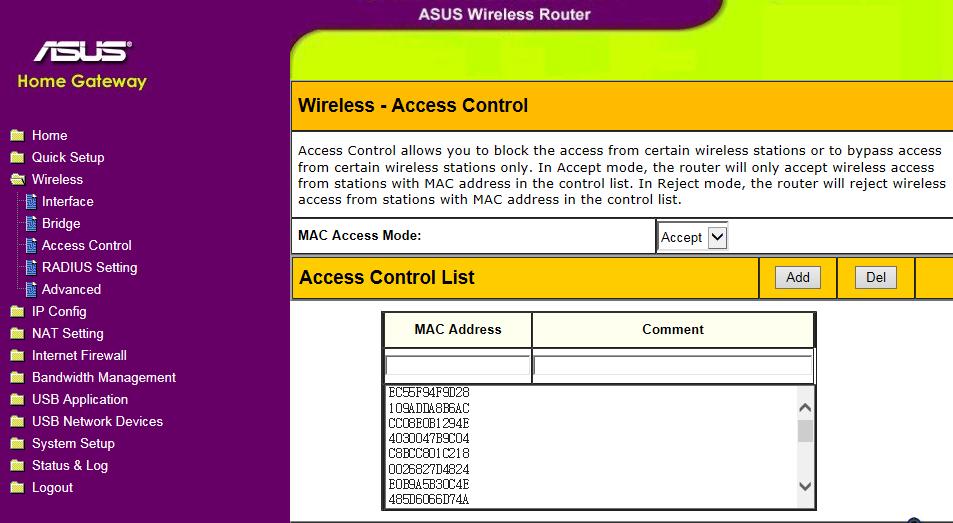Click the MAC Address input field
The height and width of the screenshot is (523, 953).
[x=457, y=366]
